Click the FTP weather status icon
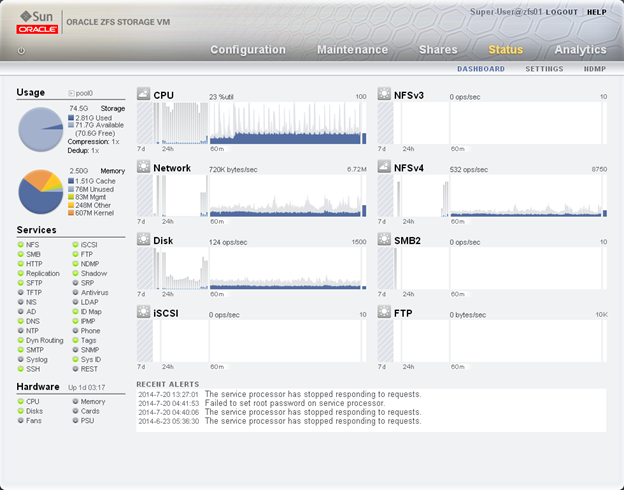Image resolution: width=624 pixels, height=490 pixels. tap(384, 312)
